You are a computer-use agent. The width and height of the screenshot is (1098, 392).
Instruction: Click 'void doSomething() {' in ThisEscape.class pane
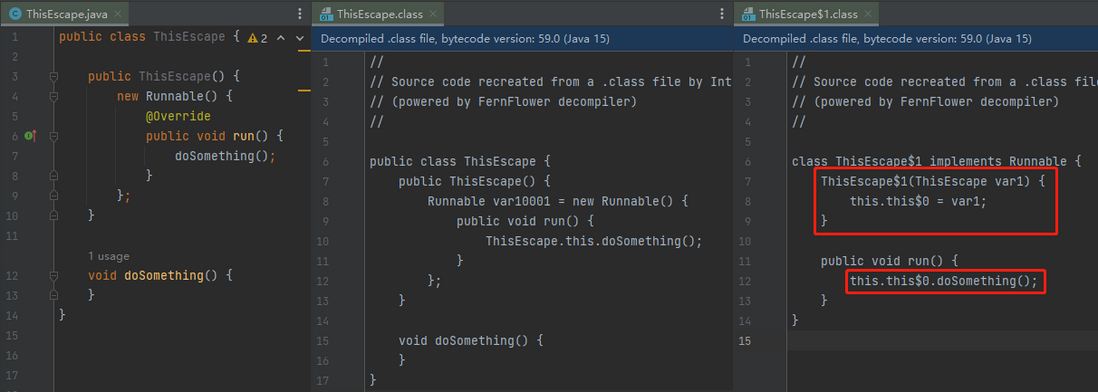click(x=471, y=341)
